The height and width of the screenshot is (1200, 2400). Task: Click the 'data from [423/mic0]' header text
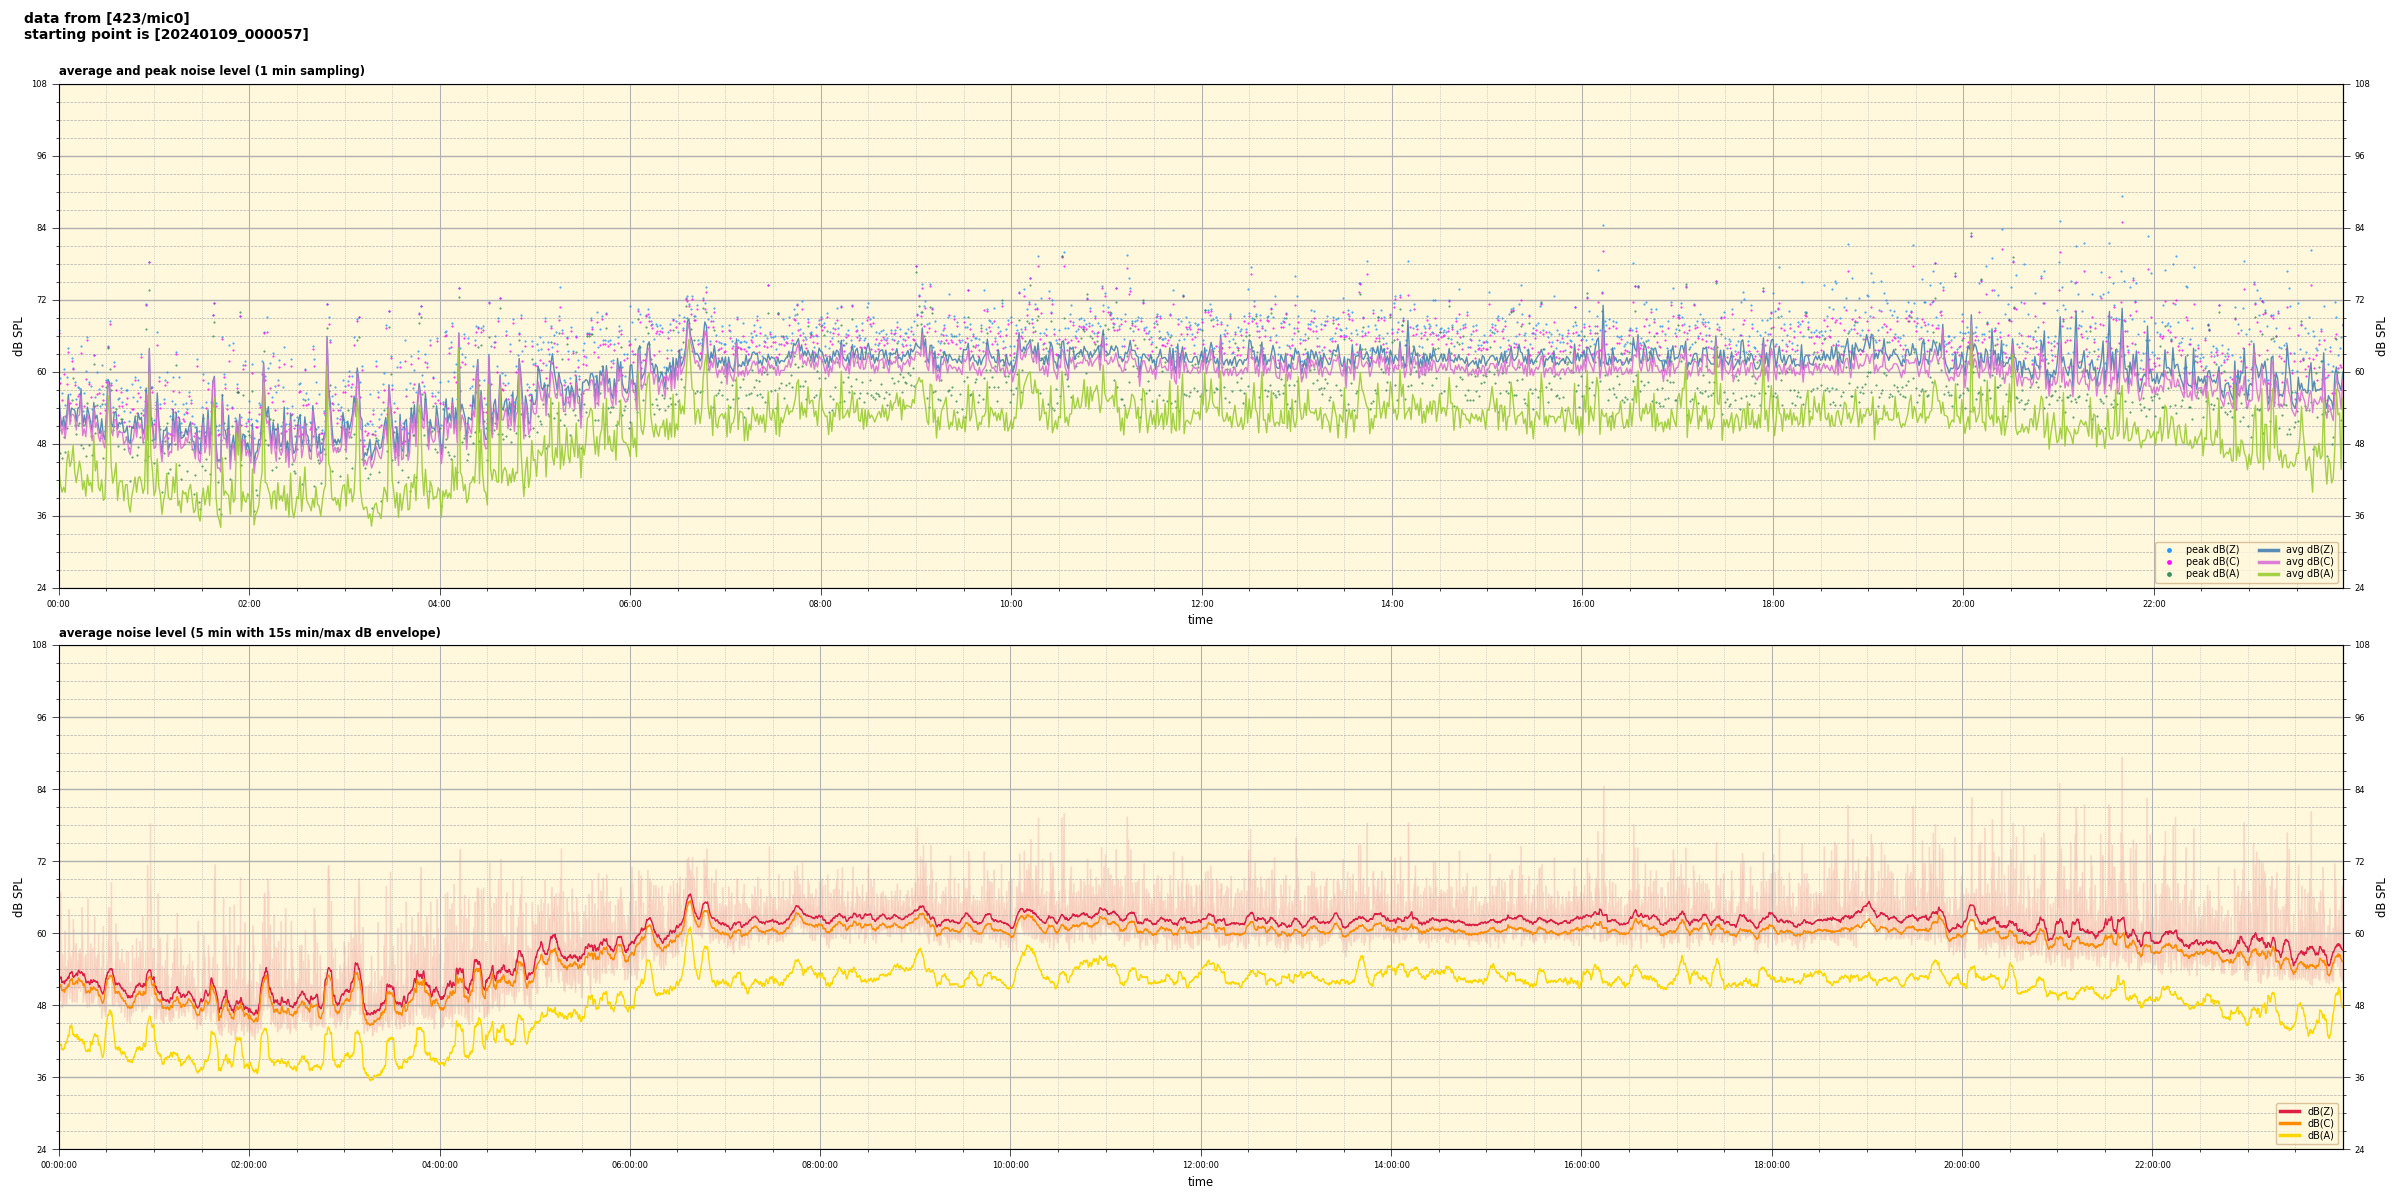pyautogui.click(x=106, y=18)
